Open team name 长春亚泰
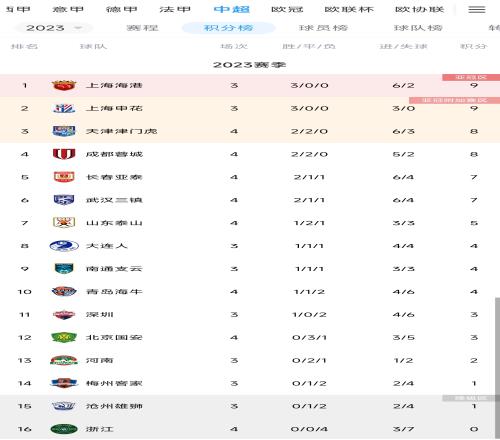The width and height of the screenshot is (500, 440). [x=114, y=177]
